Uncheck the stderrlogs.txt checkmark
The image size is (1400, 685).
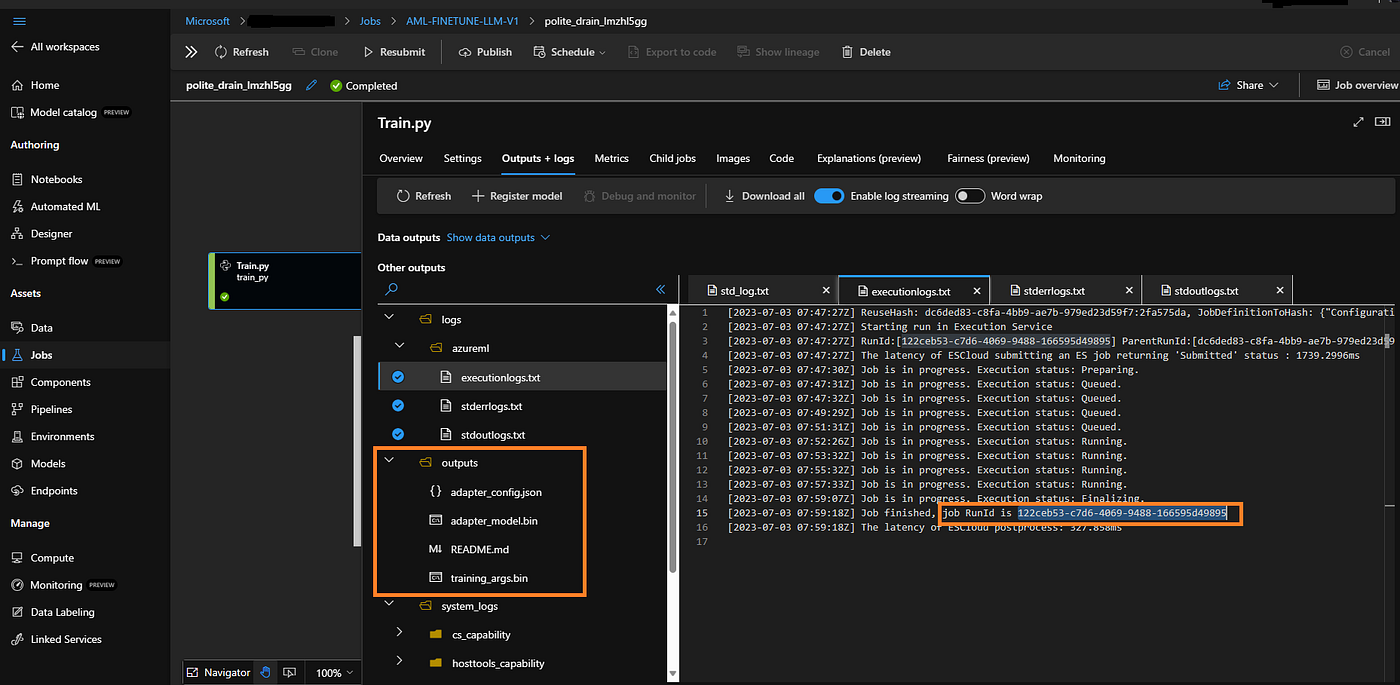(398, 405)
